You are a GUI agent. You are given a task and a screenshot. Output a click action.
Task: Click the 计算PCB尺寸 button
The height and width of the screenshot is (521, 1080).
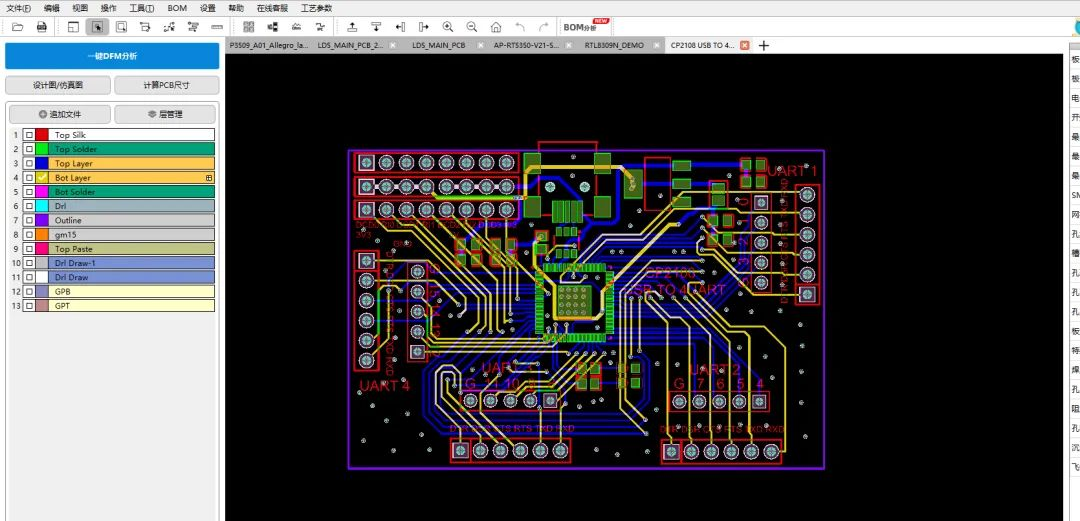click(166, 85)
